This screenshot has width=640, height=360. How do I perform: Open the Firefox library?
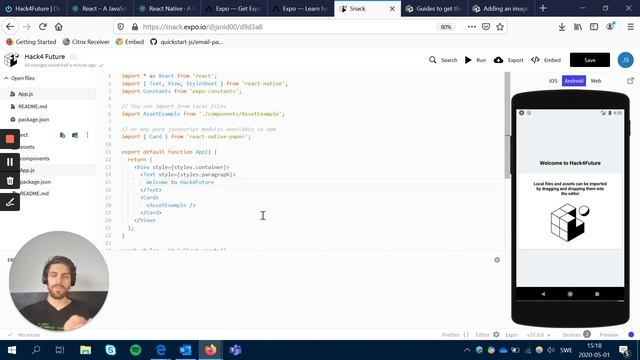(578, 27)
